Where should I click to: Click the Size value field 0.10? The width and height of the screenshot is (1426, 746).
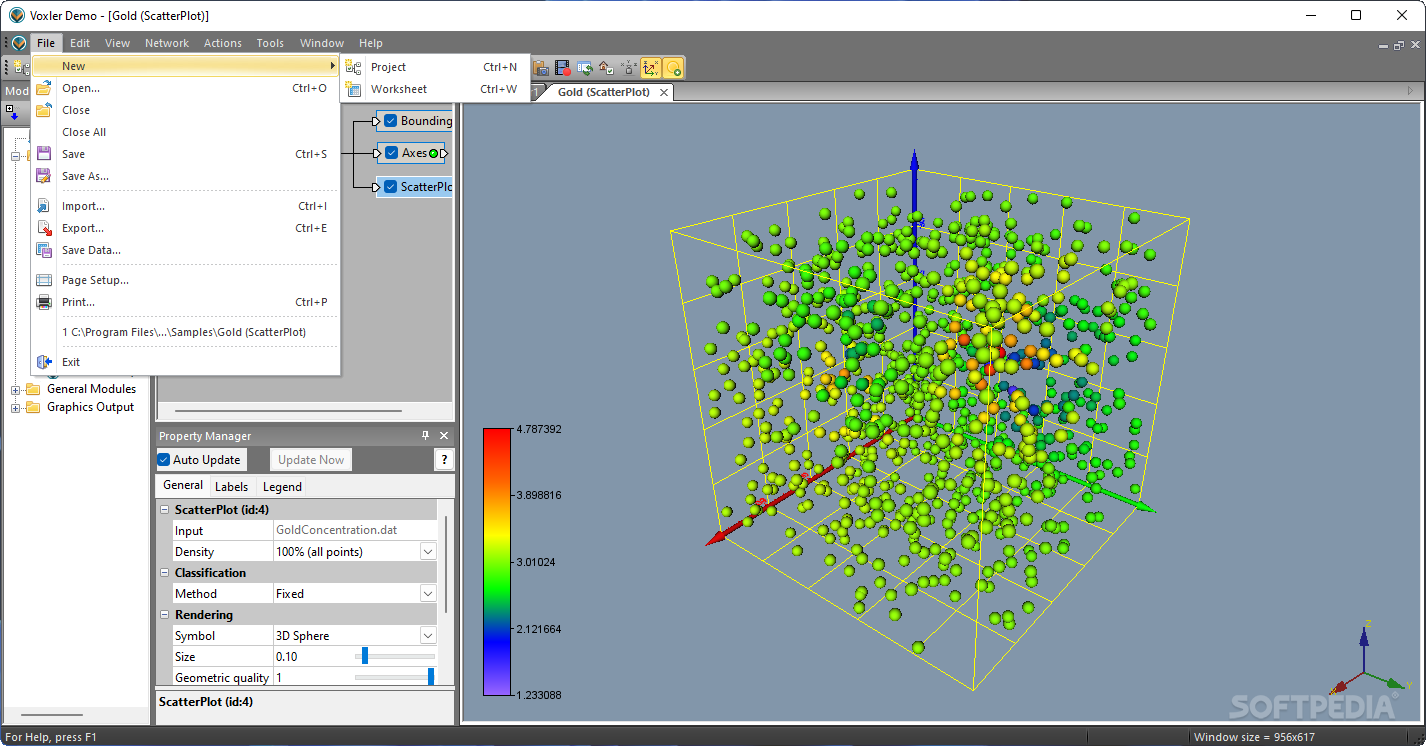(x=313, y=657)
